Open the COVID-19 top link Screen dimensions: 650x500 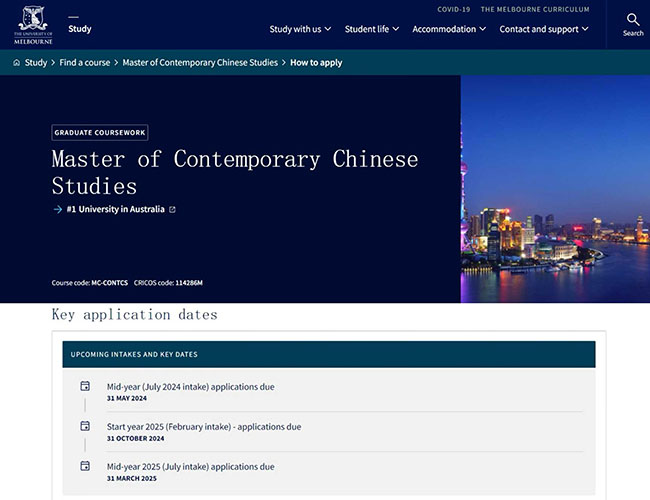[x=453, y=9]
